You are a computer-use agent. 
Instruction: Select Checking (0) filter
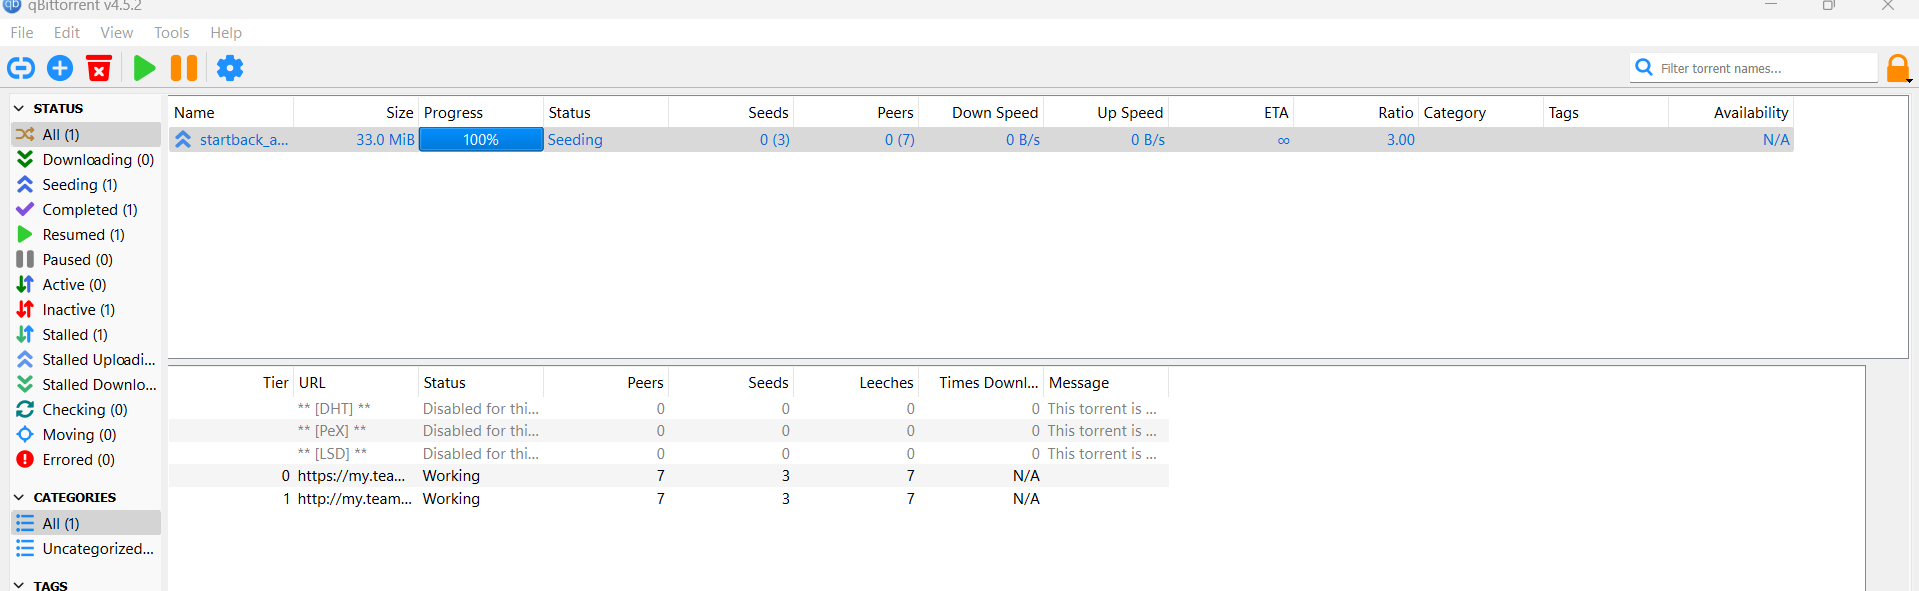(86, 409)
